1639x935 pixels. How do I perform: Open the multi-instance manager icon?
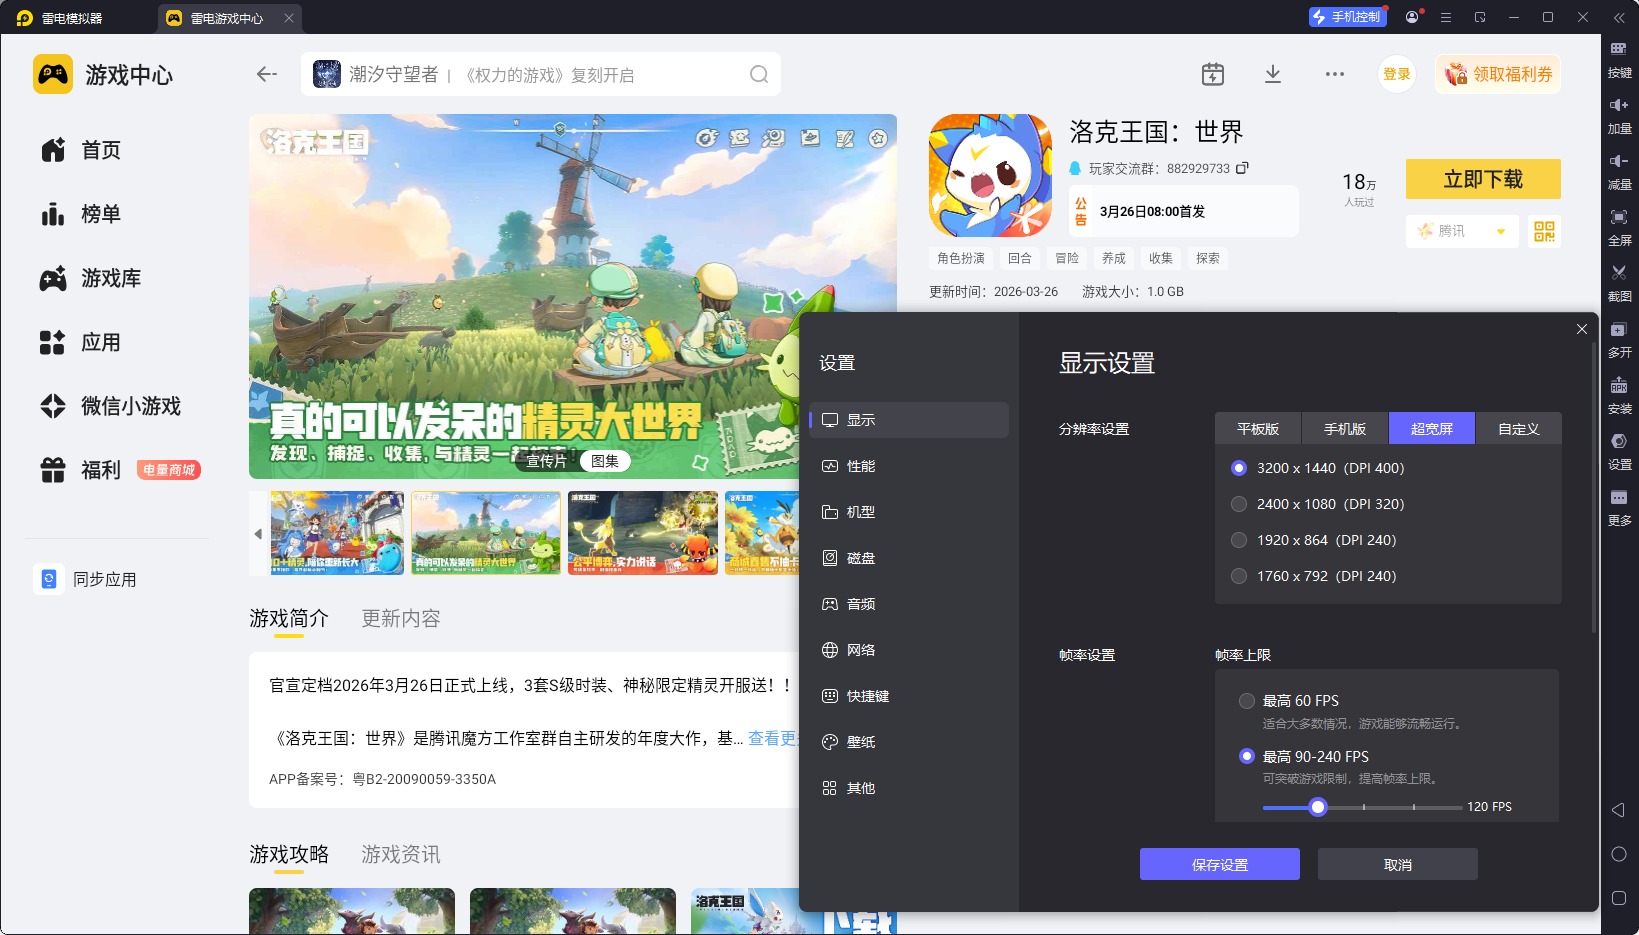(x=1619, y=330)
